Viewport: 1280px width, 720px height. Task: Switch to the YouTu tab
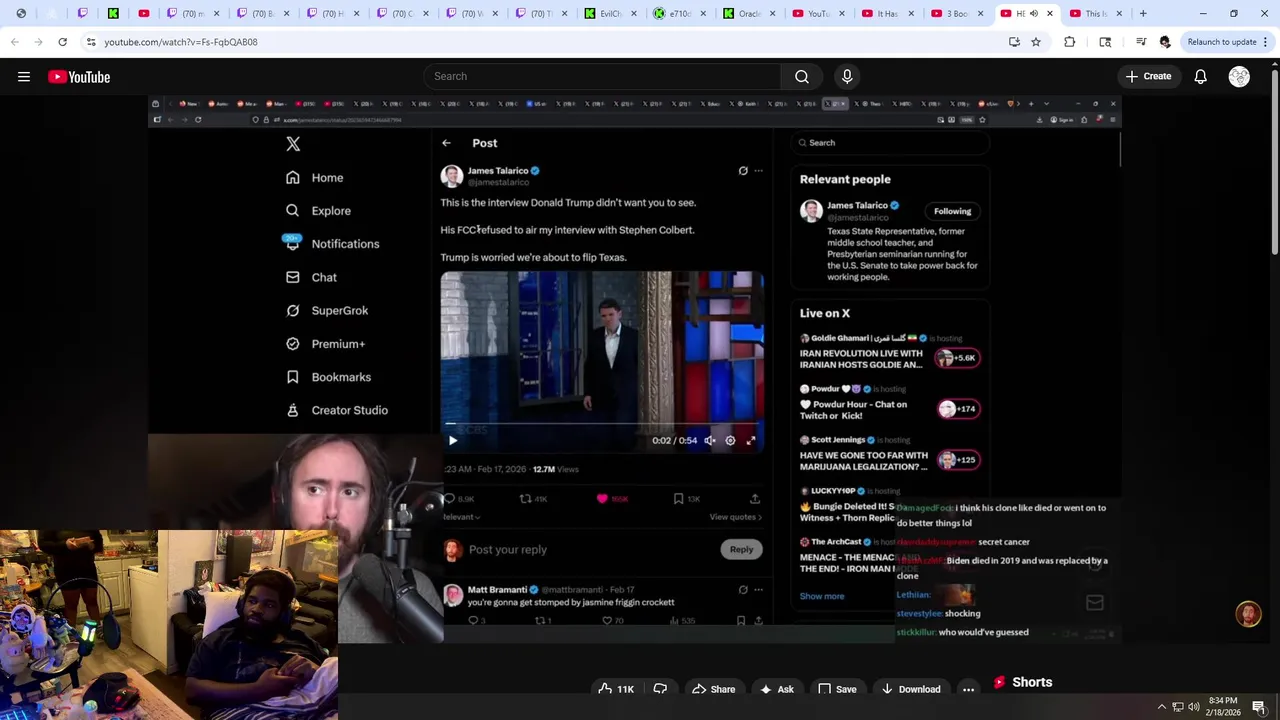point(817,13)
